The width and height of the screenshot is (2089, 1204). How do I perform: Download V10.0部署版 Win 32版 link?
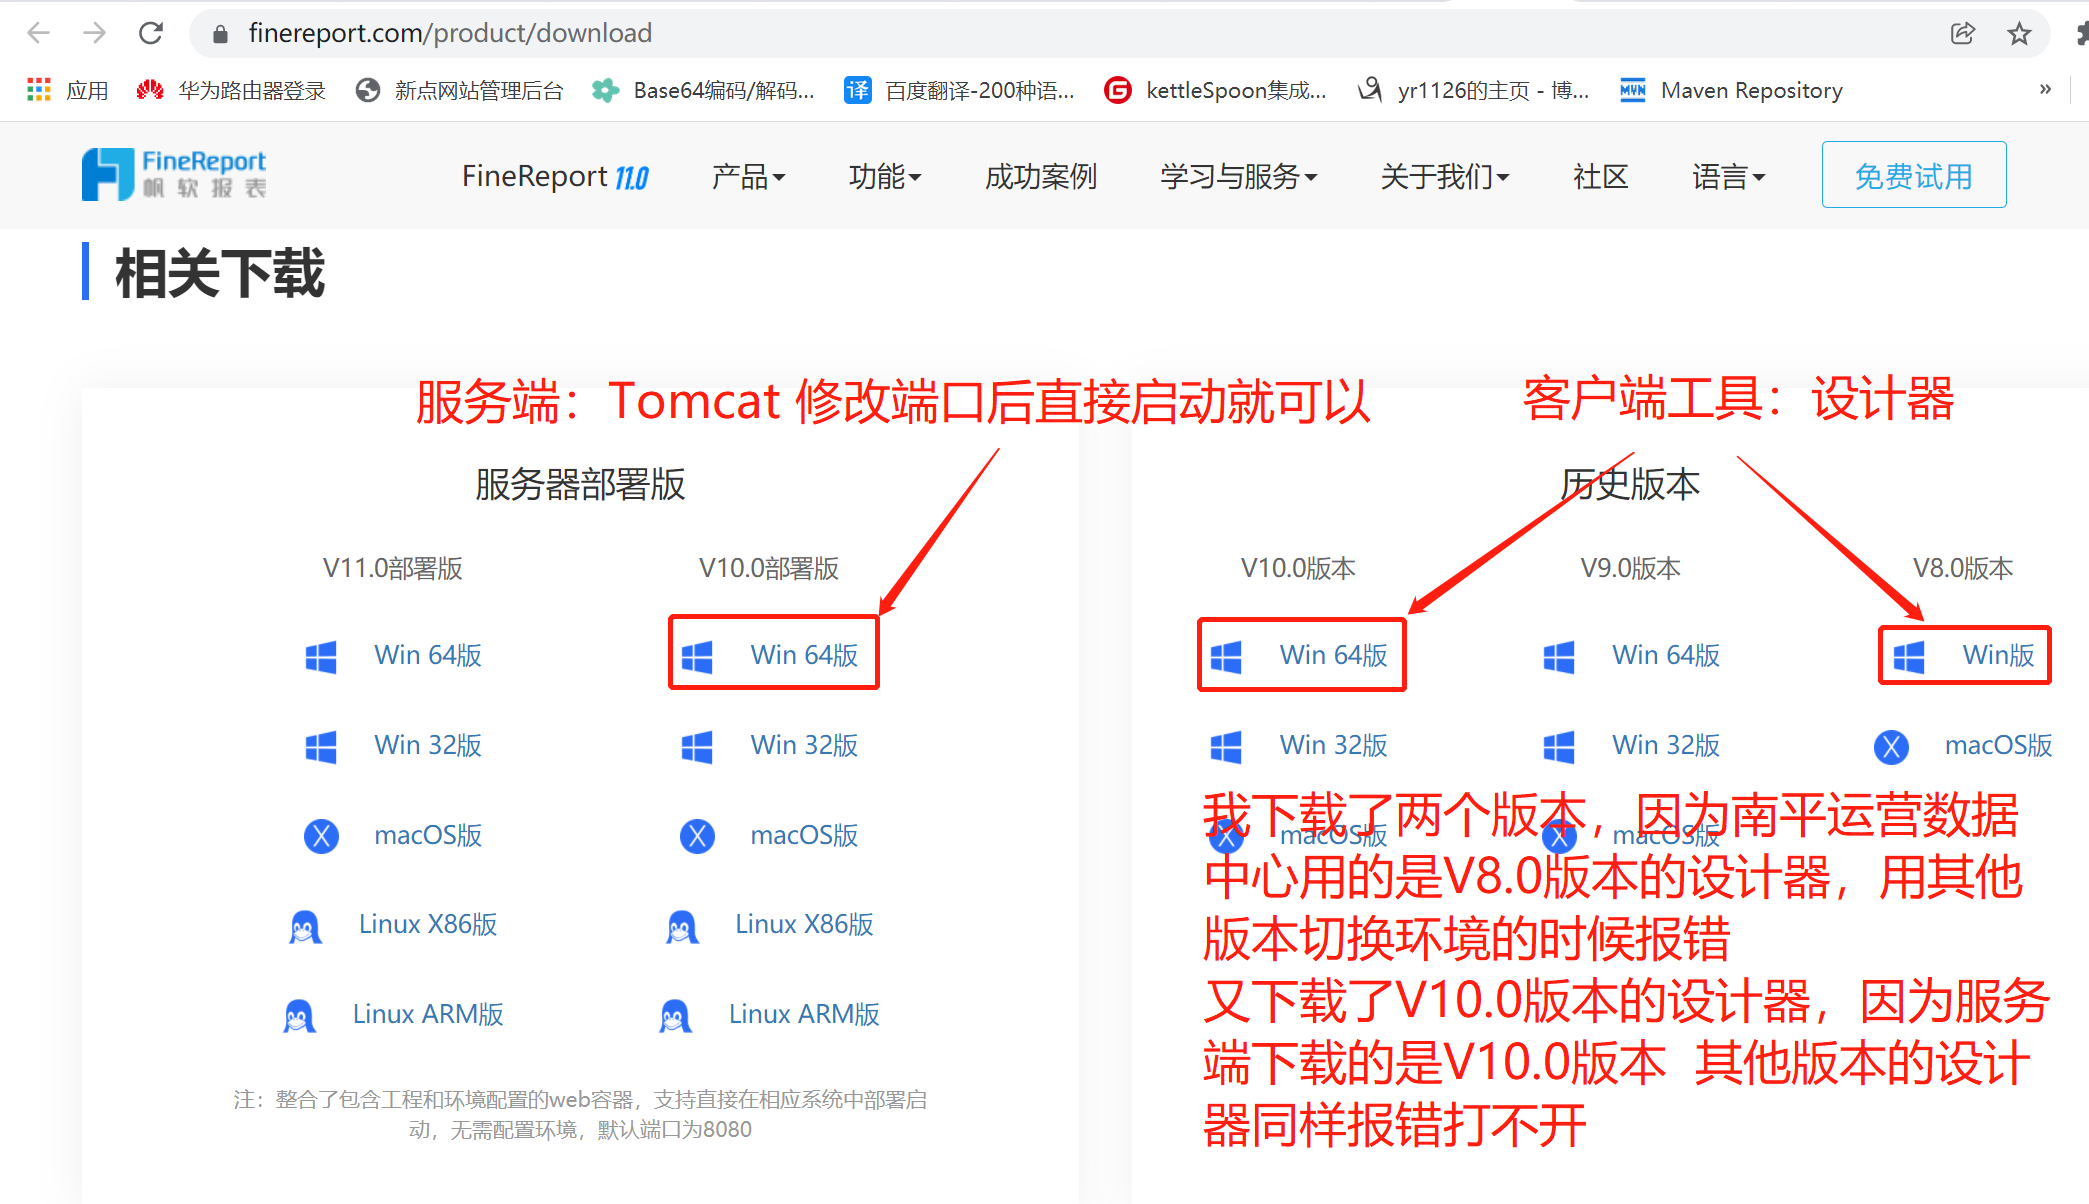click(805, 745)
